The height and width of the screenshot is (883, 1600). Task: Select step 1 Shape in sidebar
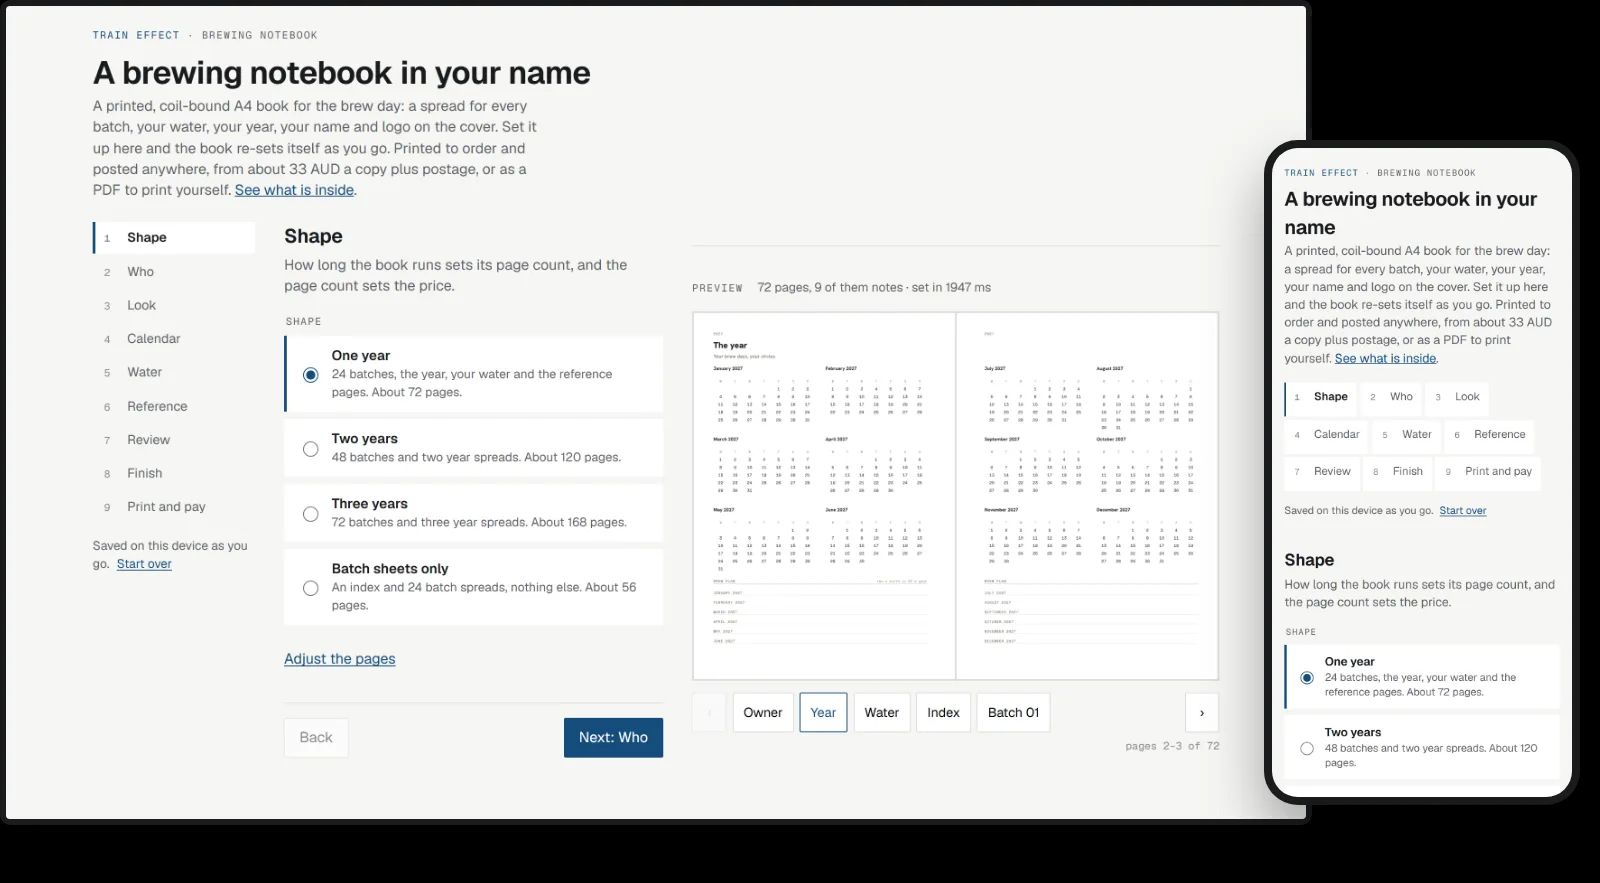click(174, 238)
